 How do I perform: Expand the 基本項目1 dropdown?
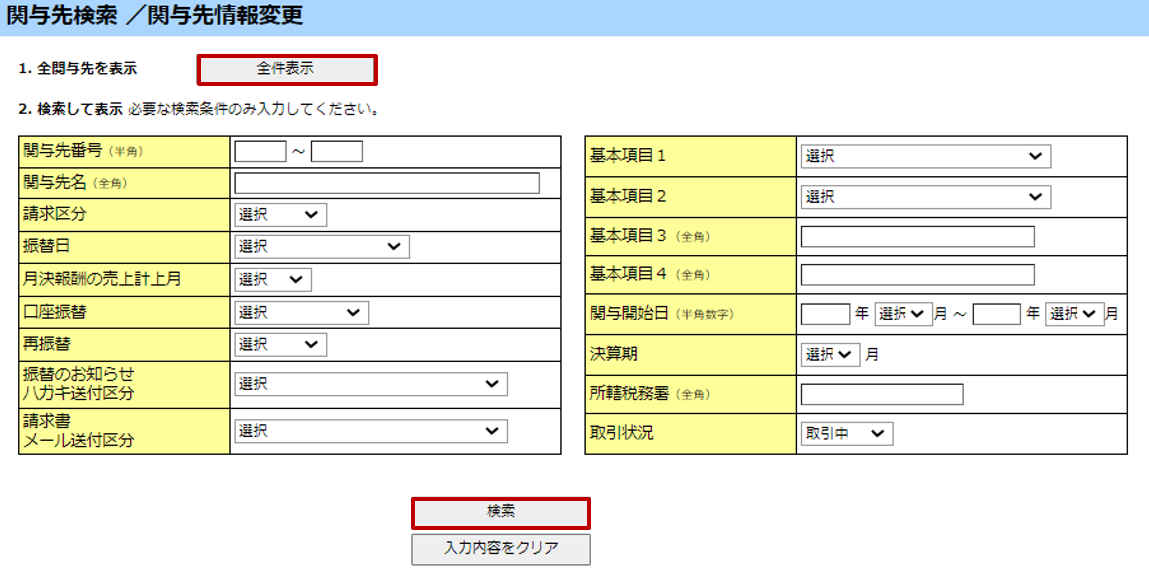[x=925, y=156]
